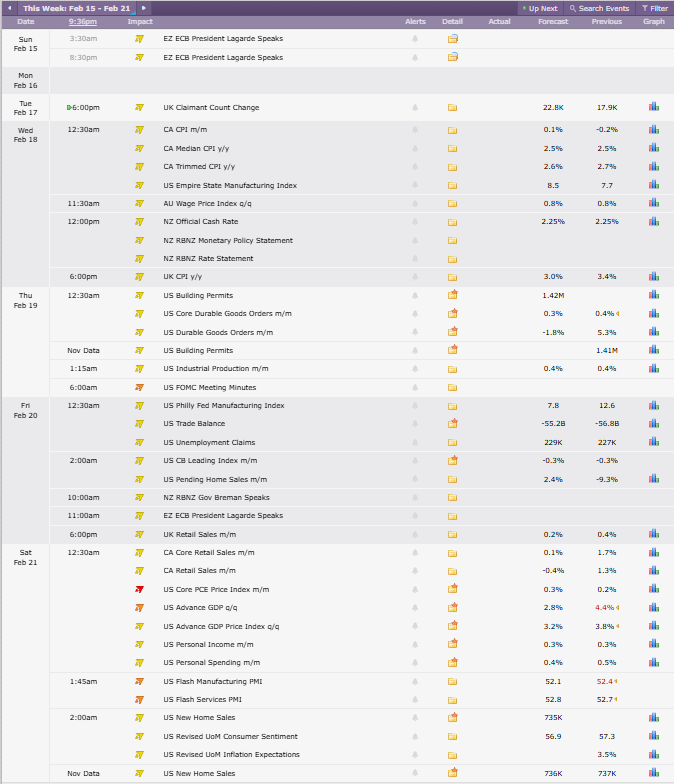Select the Actual column header
This screenshot has width=674, height=784.
click(499, 22)
